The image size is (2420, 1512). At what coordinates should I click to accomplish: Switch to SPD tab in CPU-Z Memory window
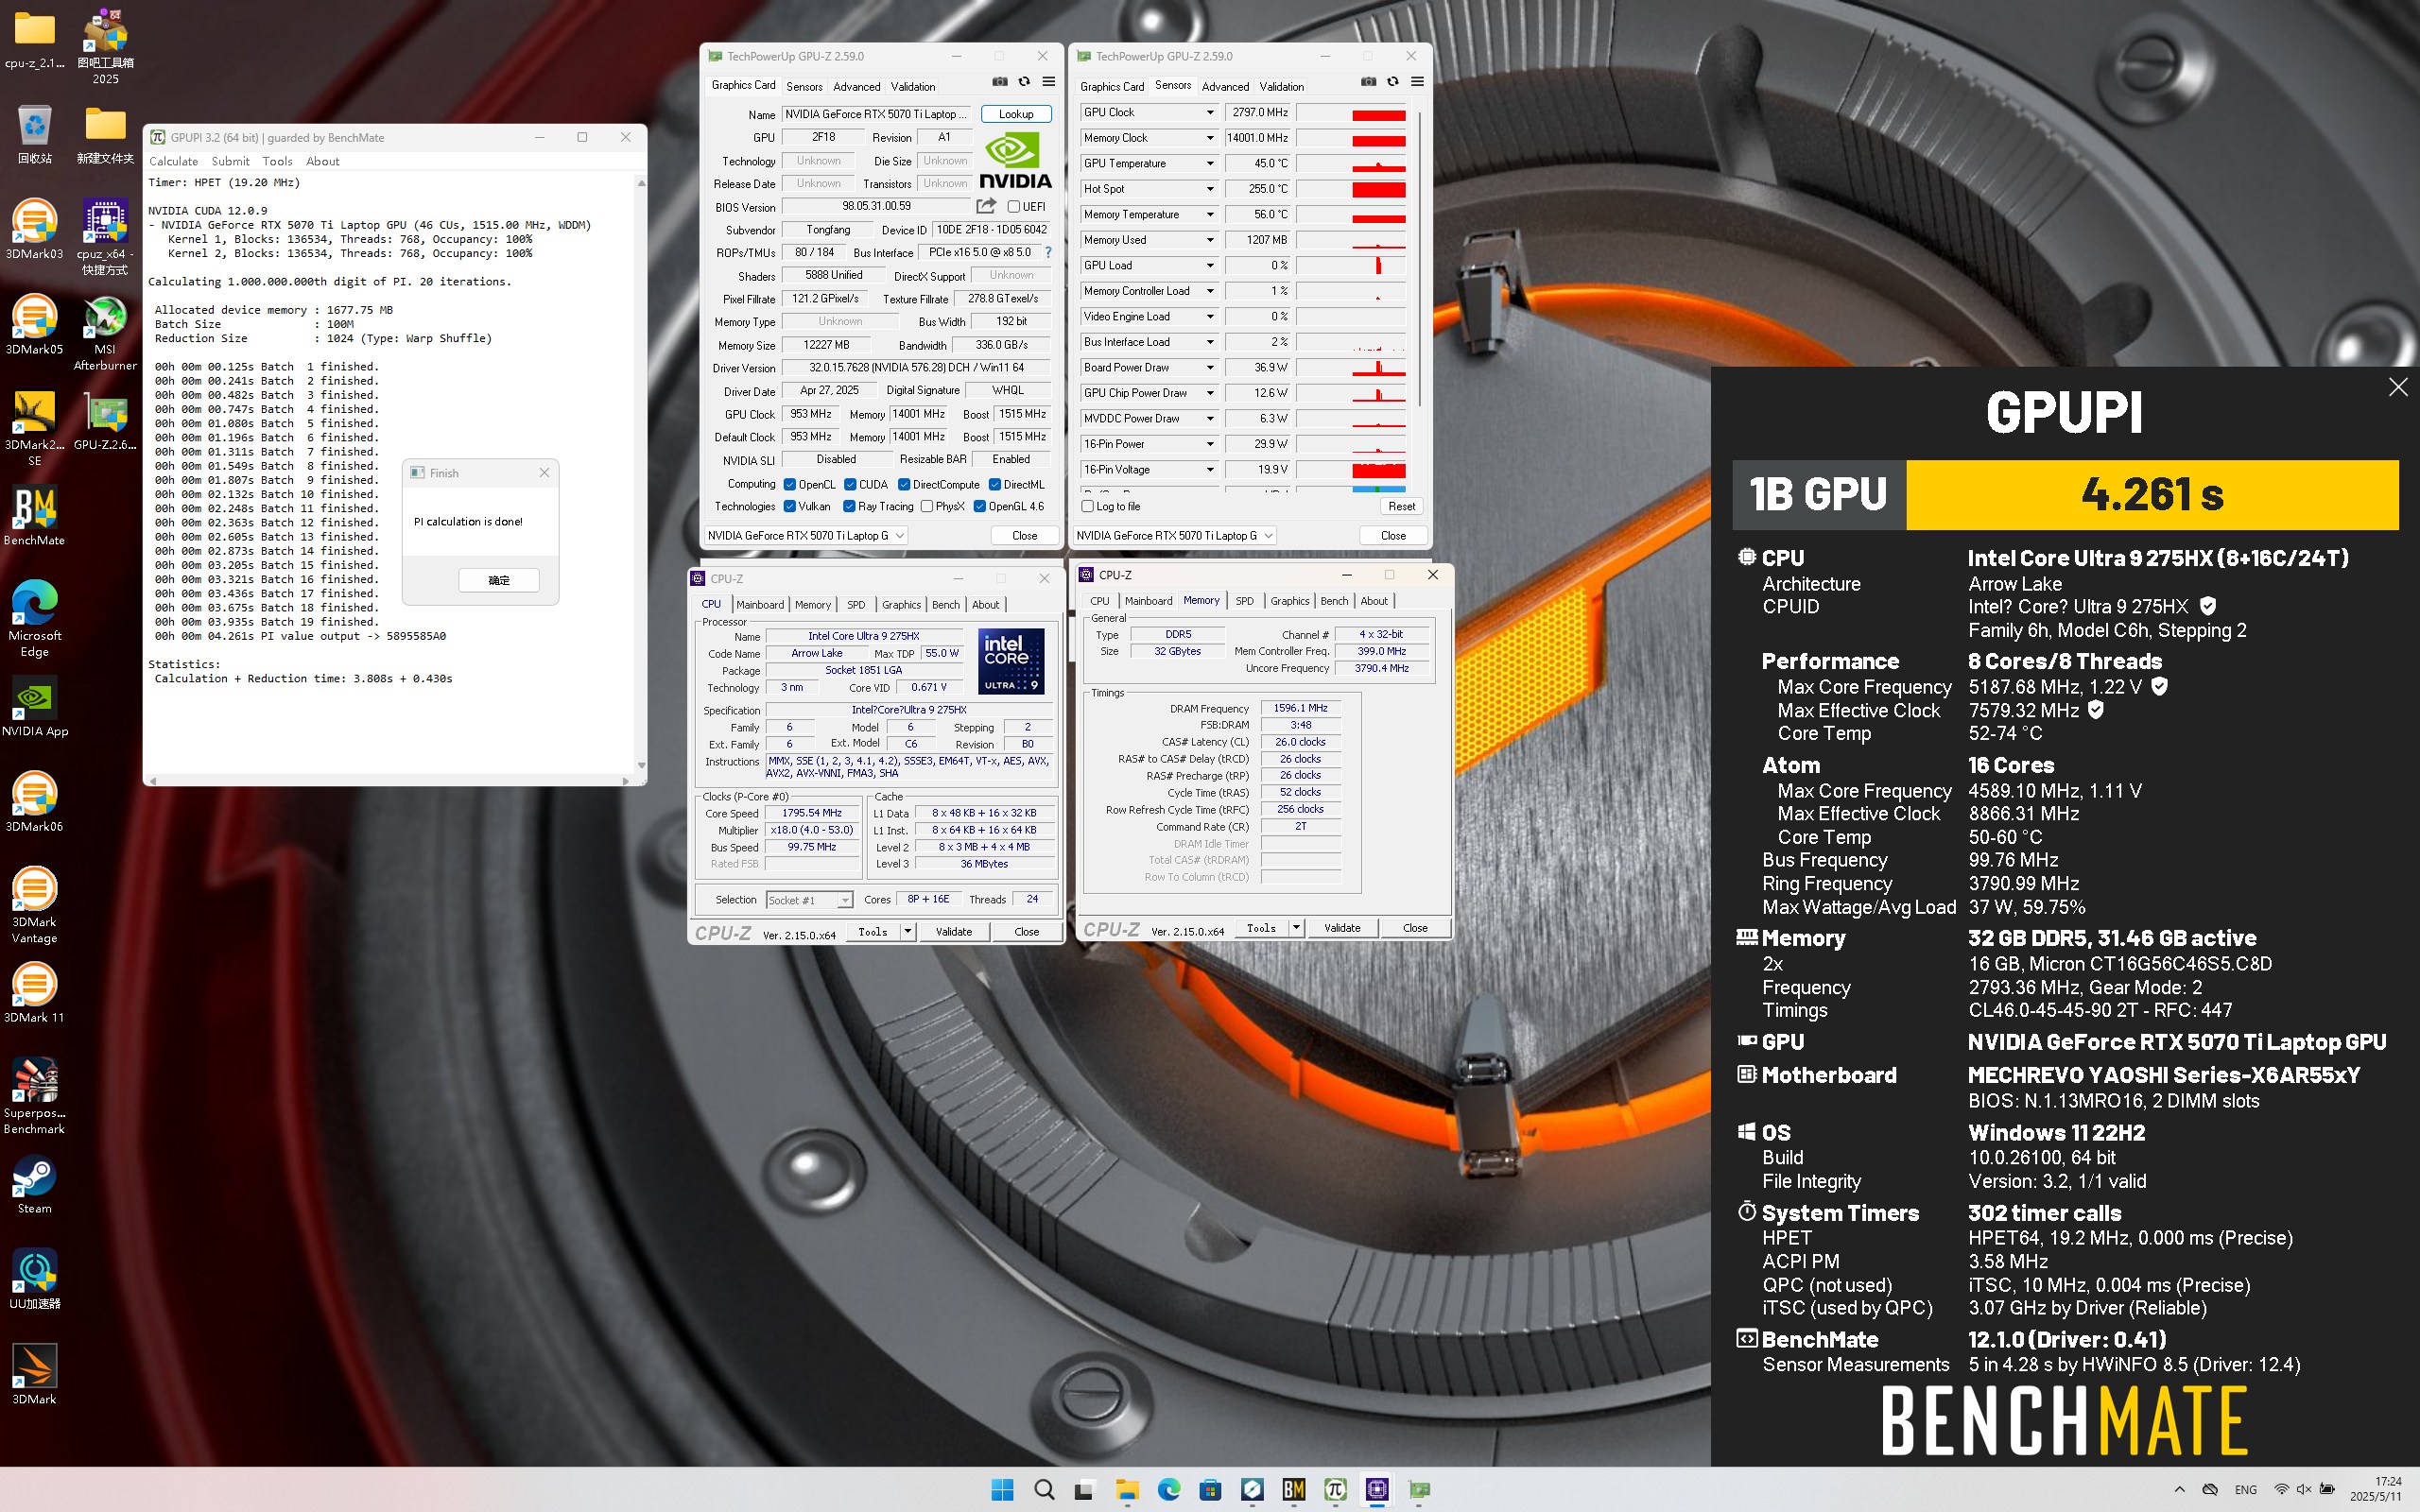1244,601
